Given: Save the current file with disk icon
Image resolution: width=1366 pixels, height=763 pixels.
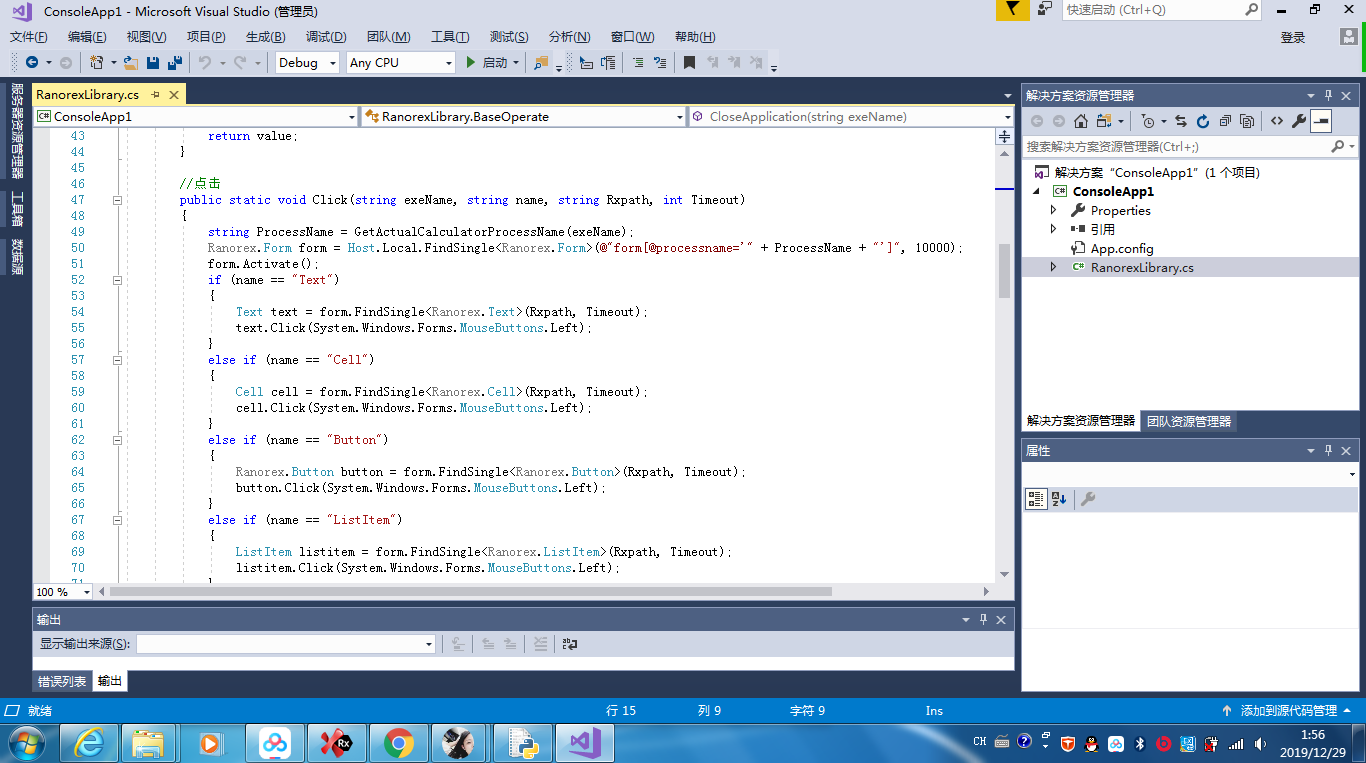Looking at the screenshot, I should coord(153,62).
